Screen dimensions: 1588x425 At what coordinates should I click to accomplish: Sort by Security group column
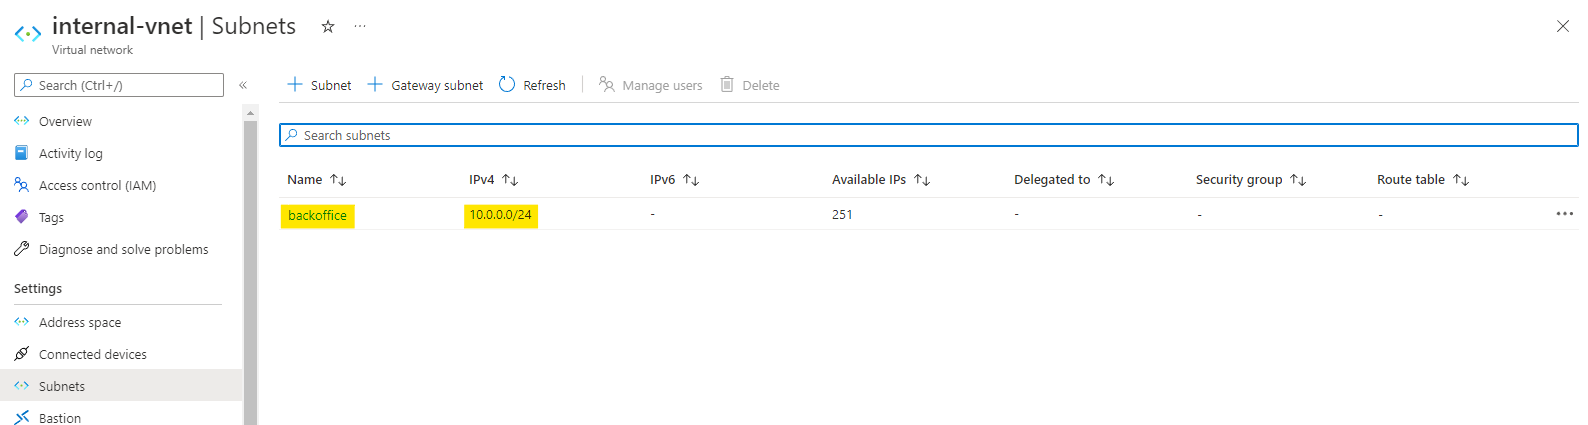point(1298,180)
